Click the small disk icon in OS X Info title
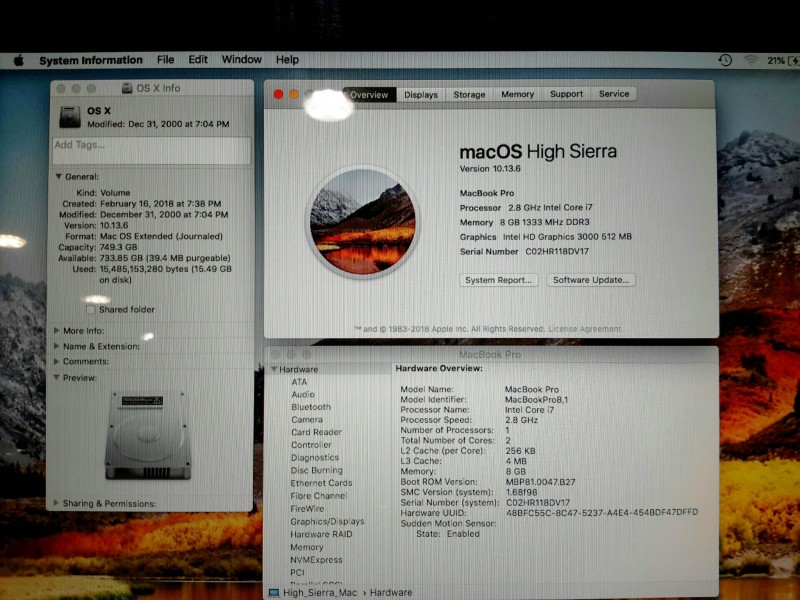This screenshot has height=600, width=800. (127, 88)
